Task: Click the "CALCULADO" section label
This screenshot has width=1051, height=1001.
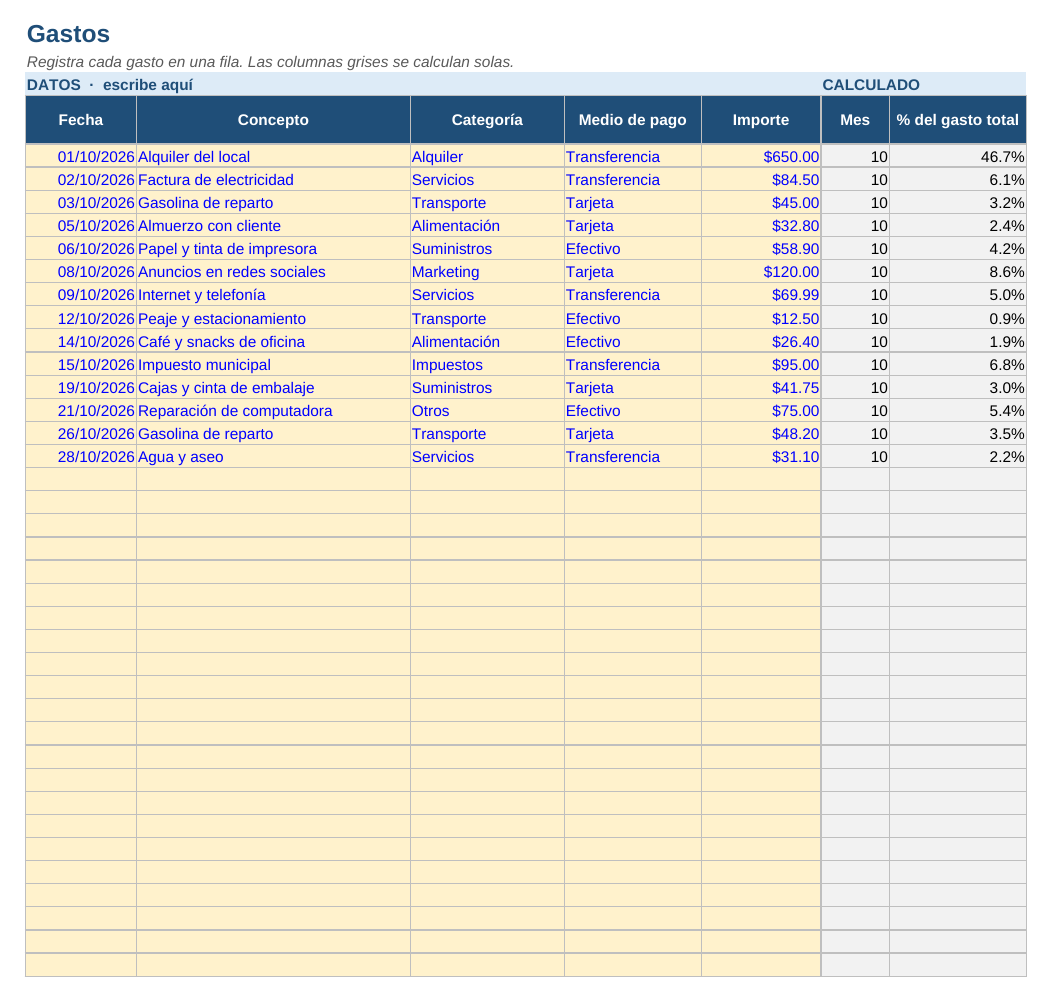Action: tap(871, 85)
